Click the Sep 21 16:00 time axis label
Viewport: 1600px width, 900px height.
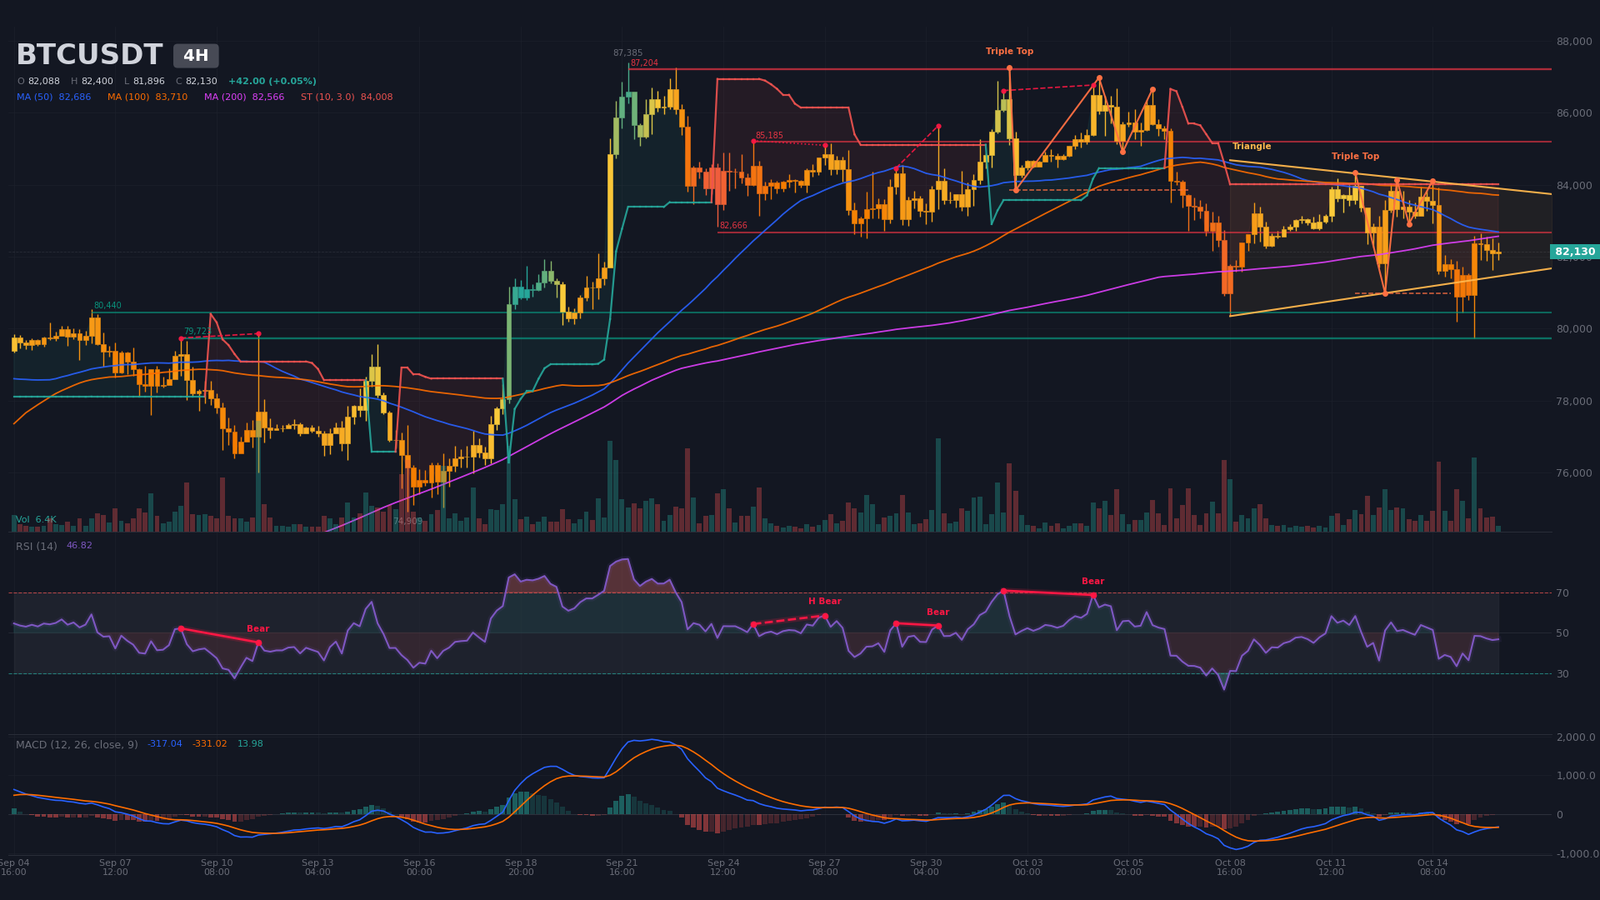coord(622,867)
